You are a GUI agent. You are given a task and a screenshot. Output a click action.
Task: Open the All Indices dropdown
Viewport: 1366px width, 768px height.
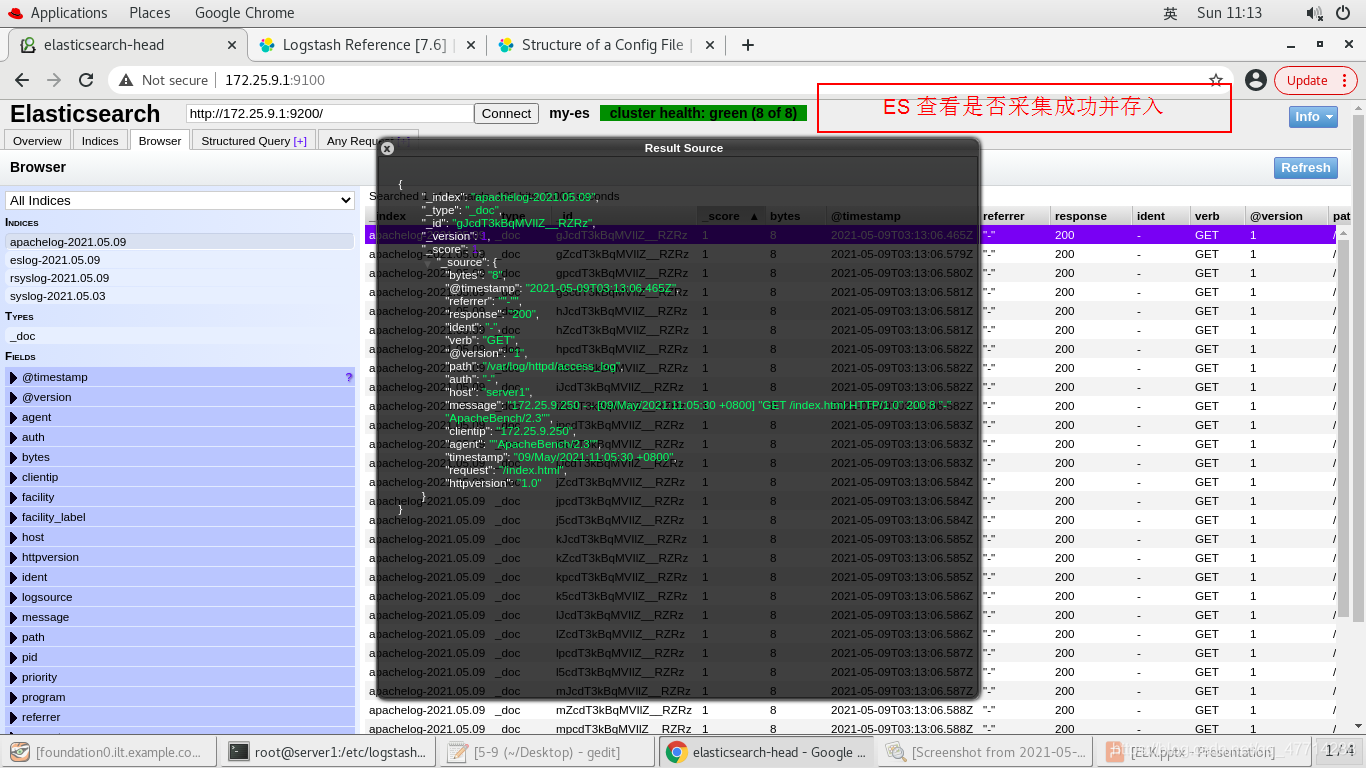click(x=180, y=200)
